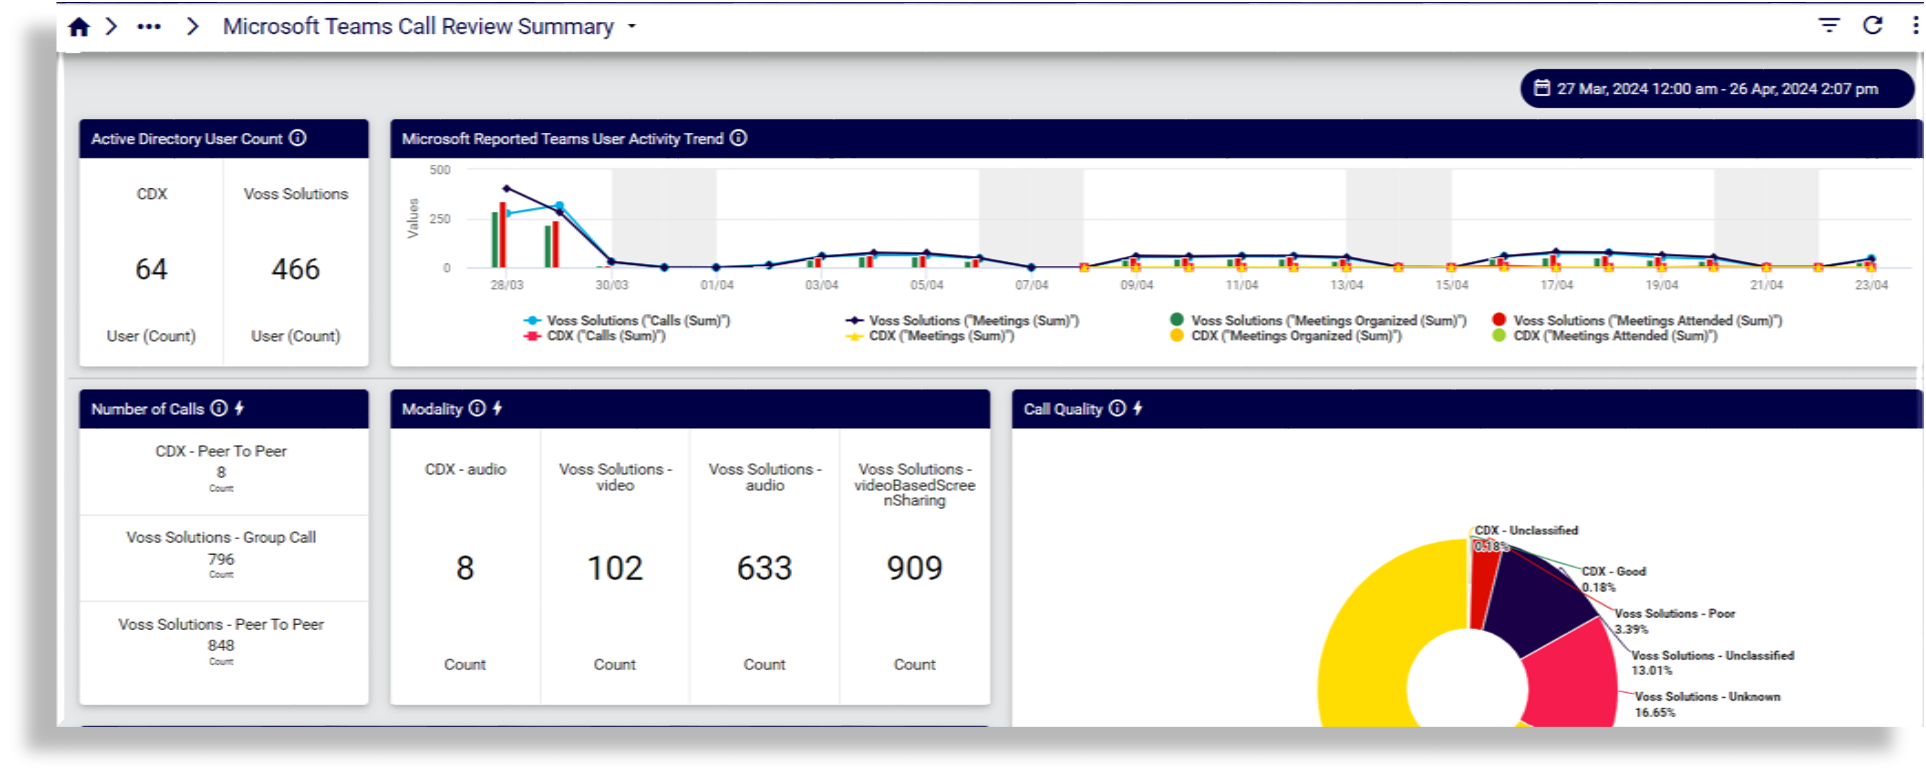Toggle Voss Solutions Meetings (Sum) legend series
The height and width of the screenshot is (777, 1926).
[x=962, y=321]
